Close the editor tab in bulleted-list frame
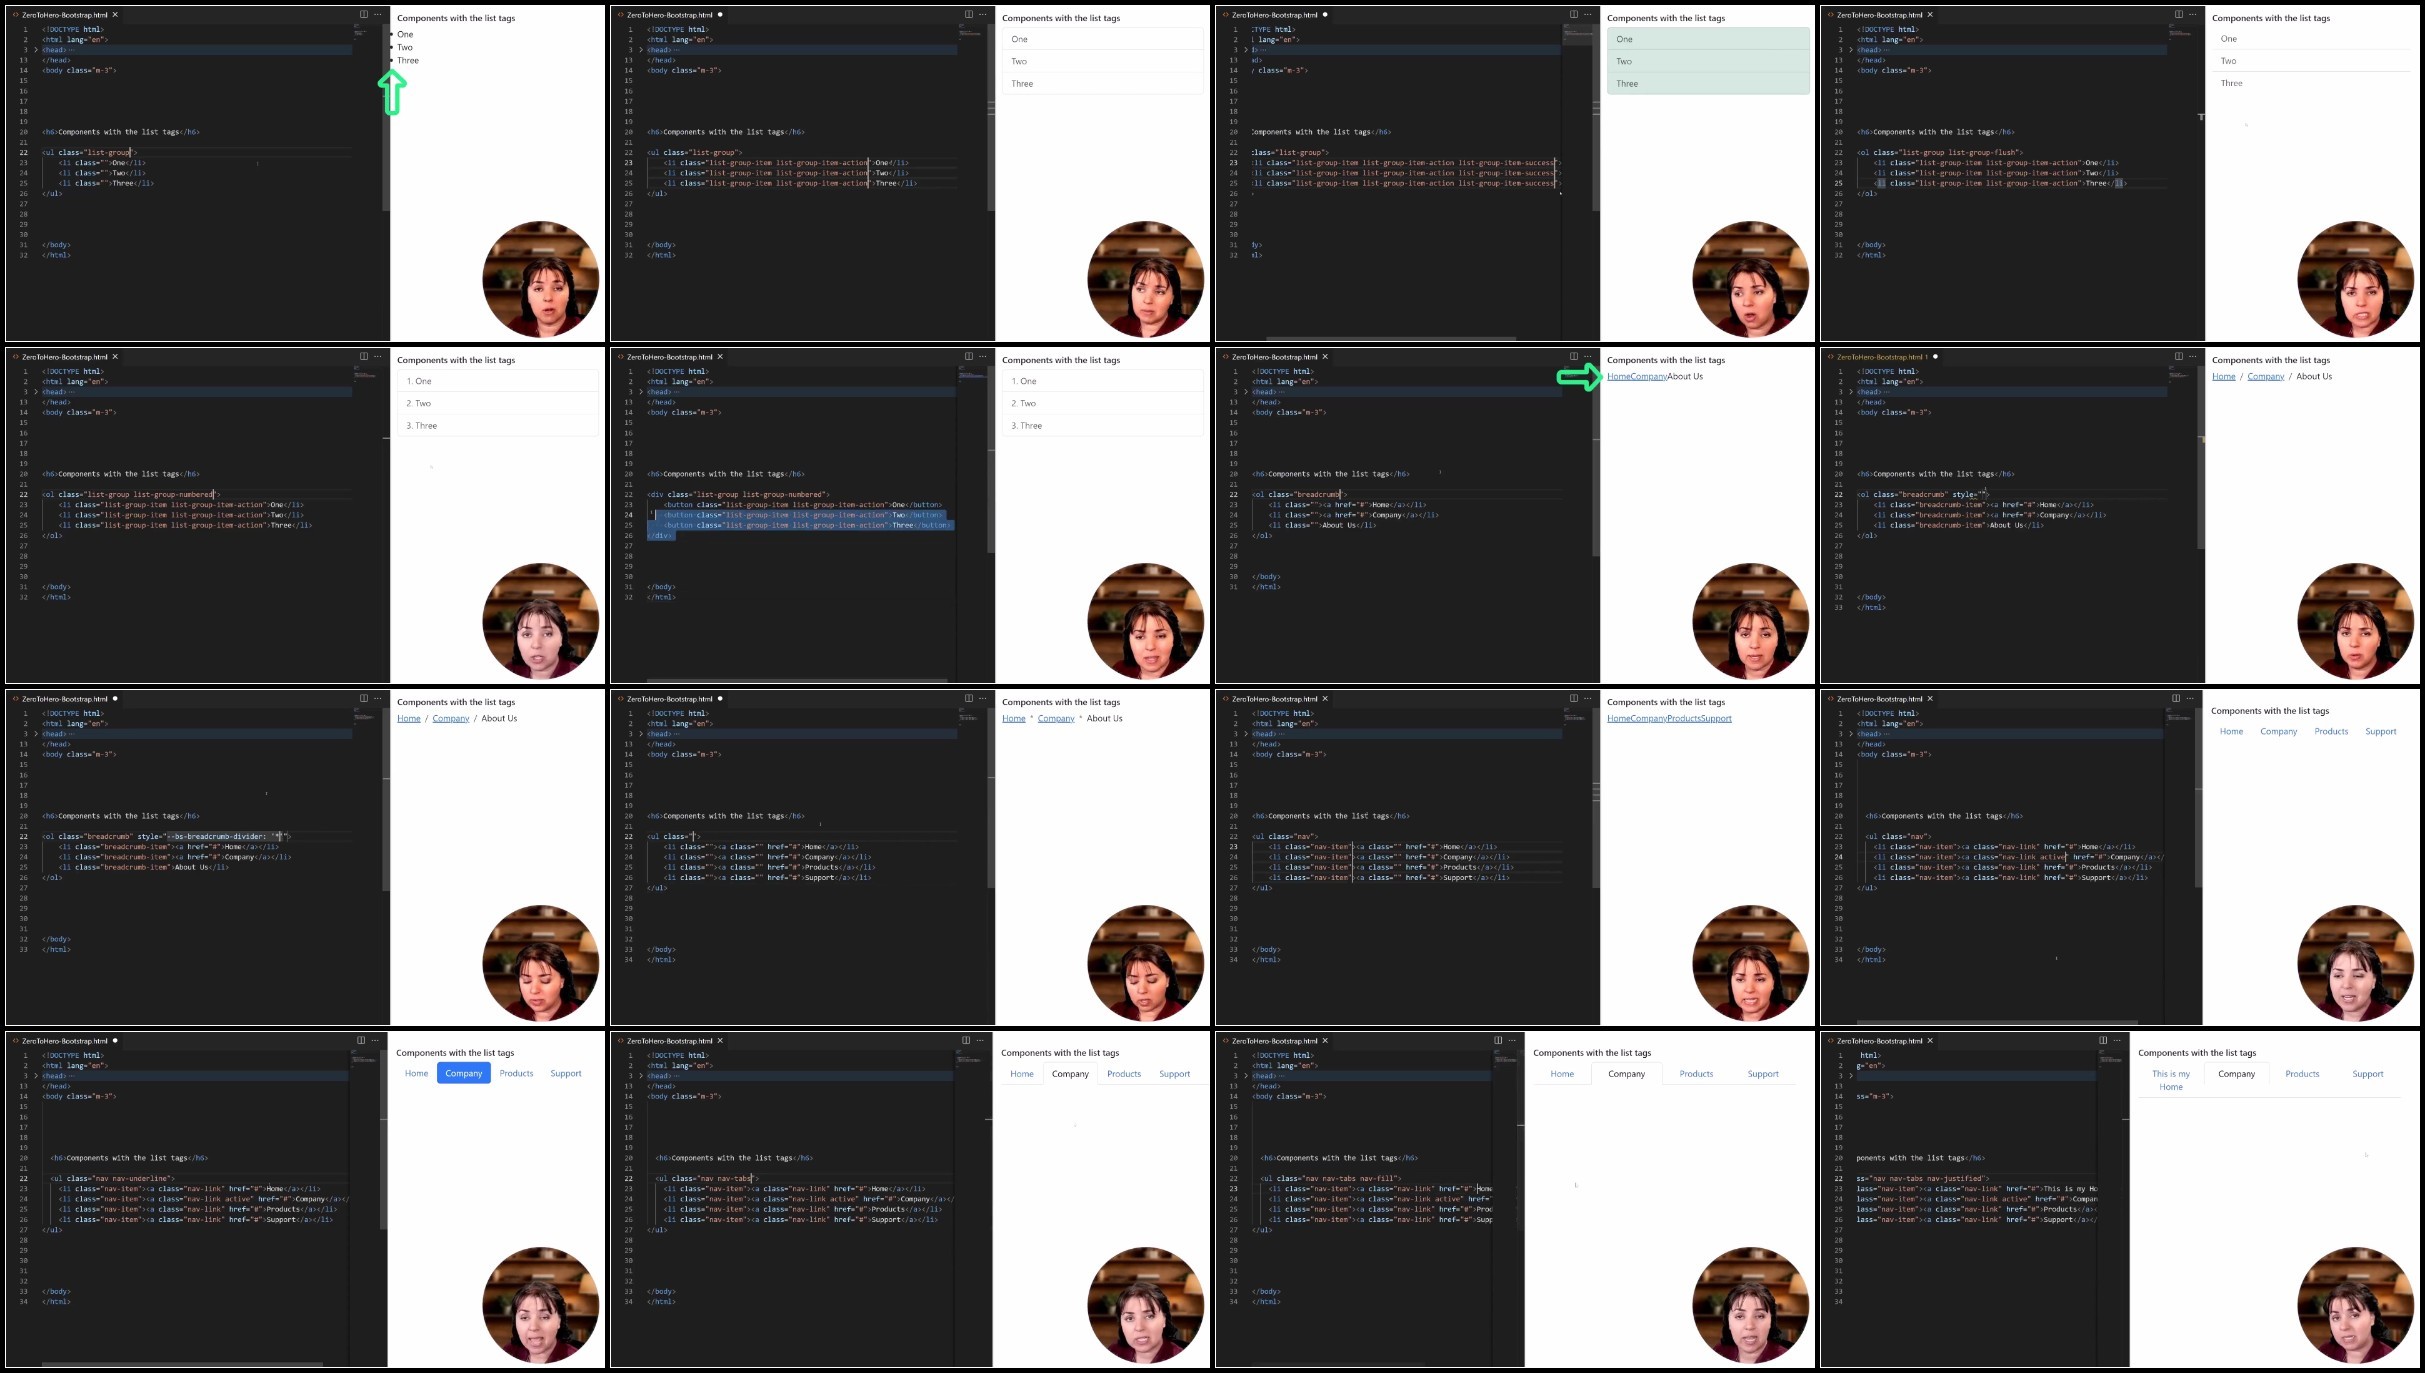This screenshot has height=1373, width=2425. [x=115, y=15]
